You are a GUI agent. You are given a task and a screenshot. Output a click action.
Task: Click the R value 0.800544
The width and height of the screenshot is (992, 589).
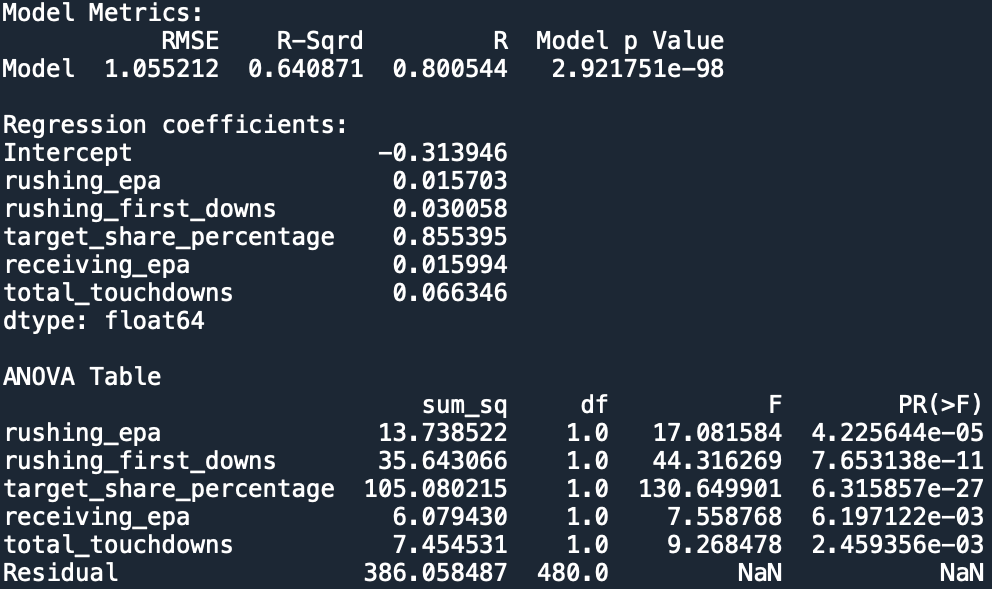449,69
